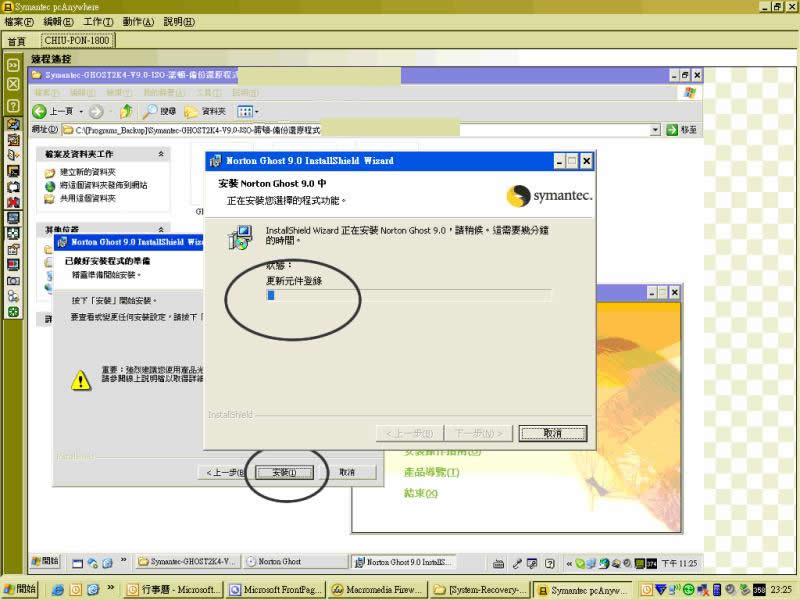The height and width of the screenshot is (600, 800).
Task: Toggle the 資料夾 folders pane in Explorer
Action: point(205,111)
